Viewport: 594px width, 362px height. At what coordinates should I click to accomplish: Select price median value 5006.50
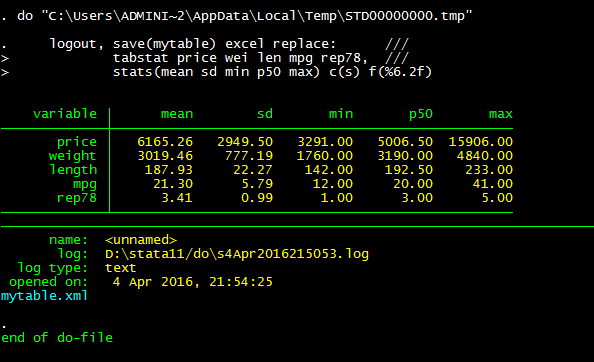point(405,142)
